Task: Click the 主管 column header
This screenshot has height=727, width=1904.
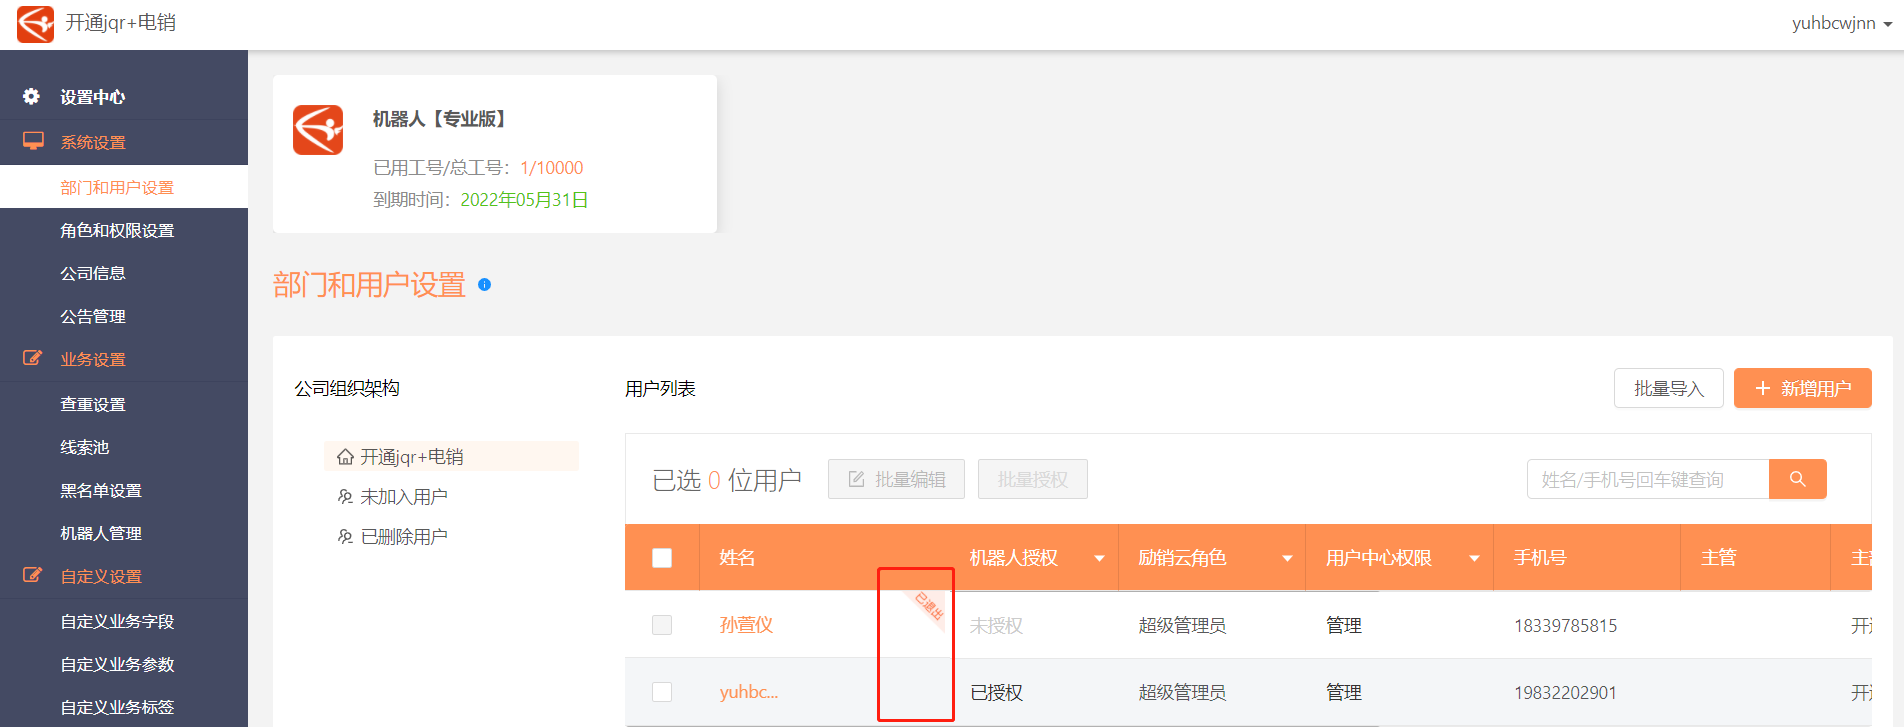Action: tap(1719, 558)
